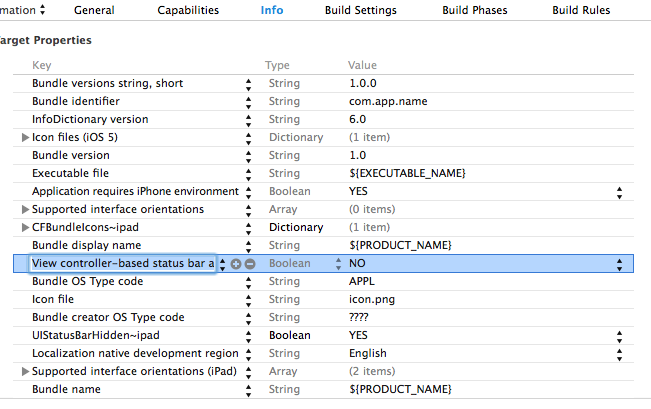Switch to the Build Settings tab
This screenshot has width=651, height=409.
pos(360,11)
